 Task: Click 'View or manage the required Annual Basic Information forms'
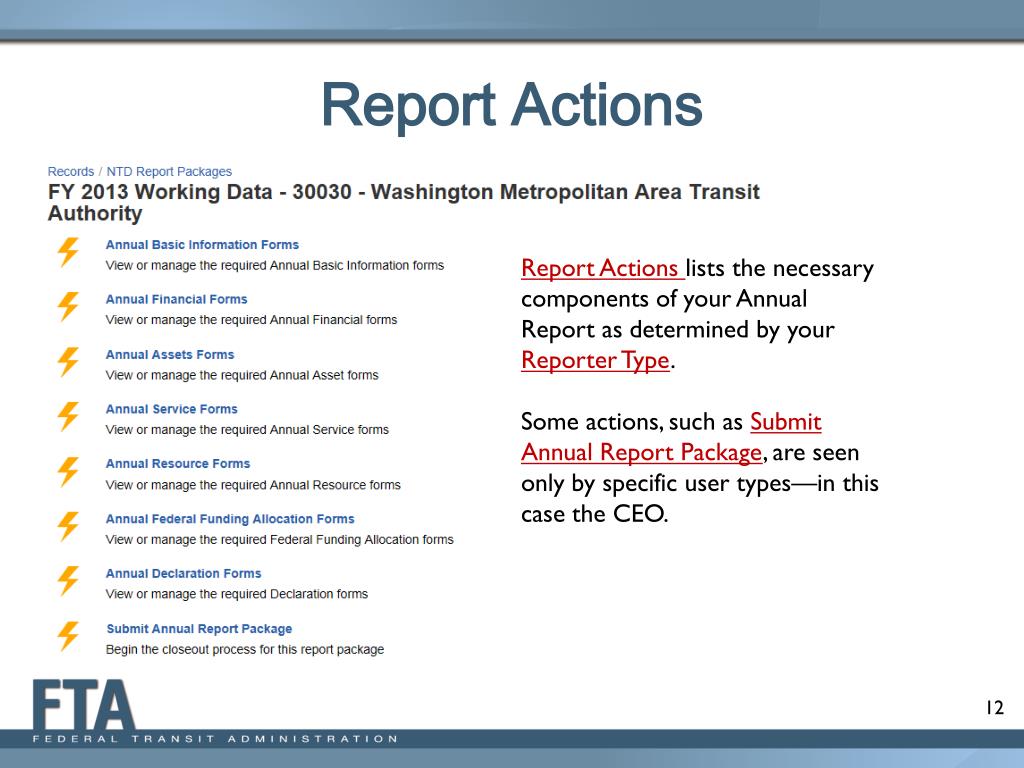coord(275,266)
